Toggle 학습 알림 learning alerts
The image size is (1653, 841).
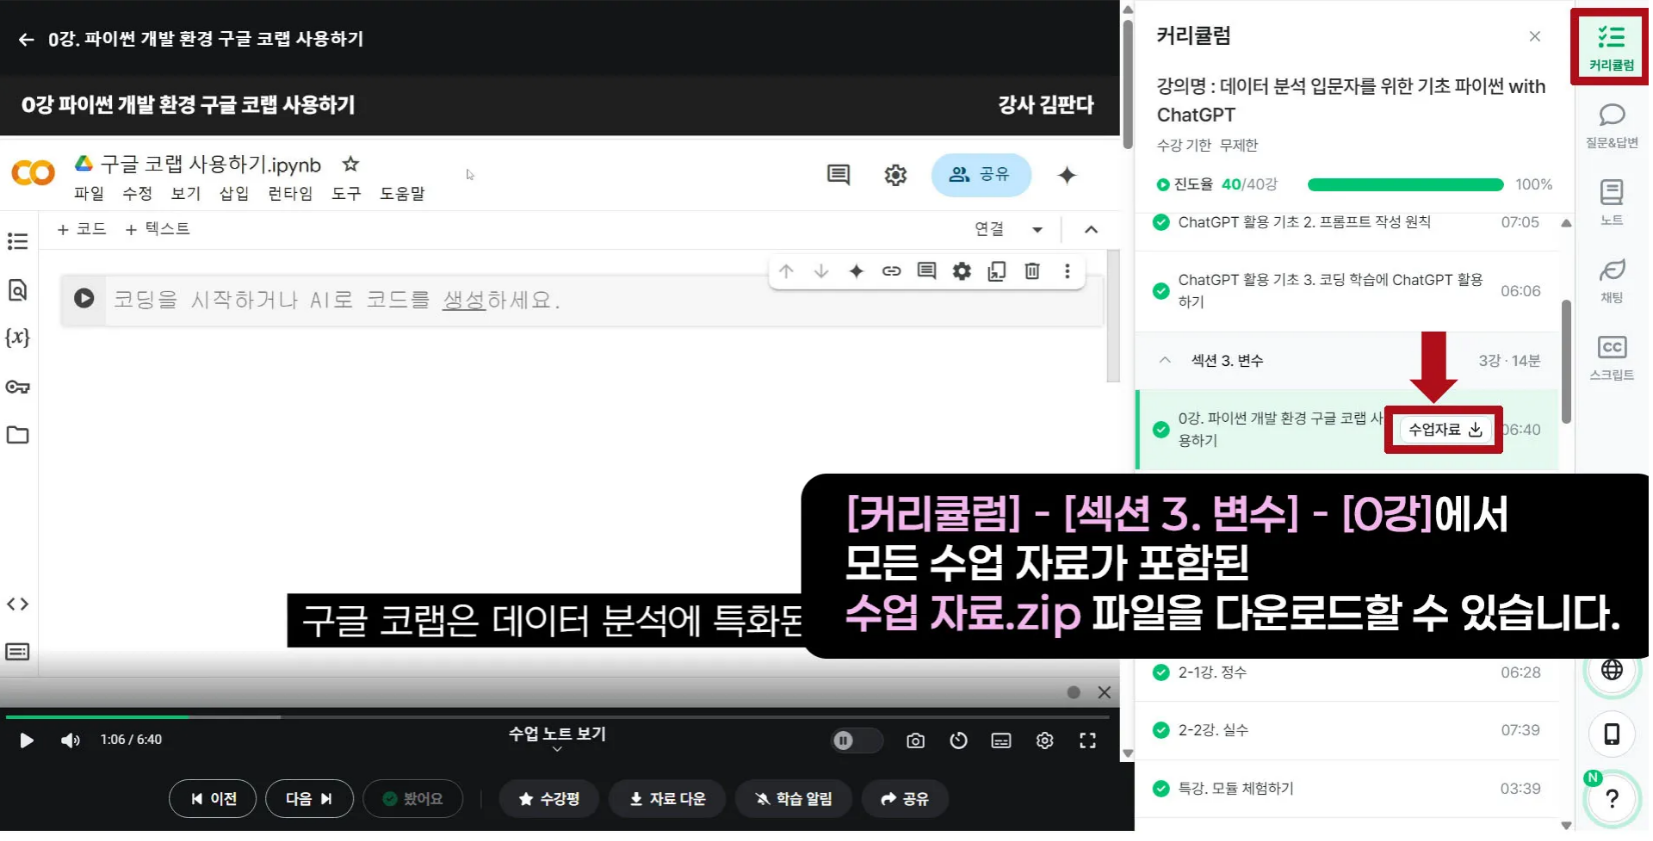793,799
